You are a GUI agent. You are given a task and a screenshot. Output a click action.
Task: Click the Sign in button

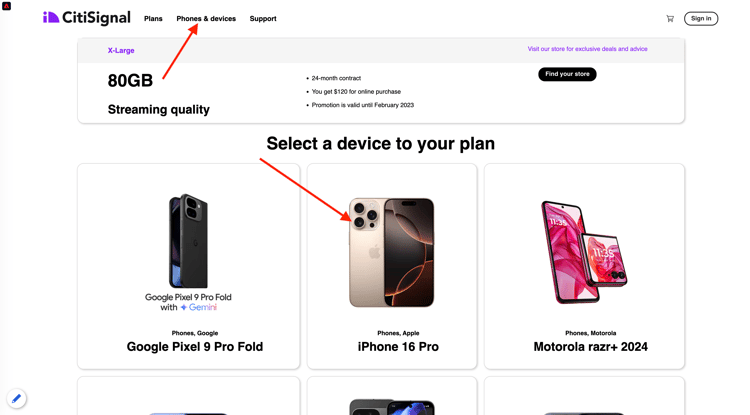click(x=701, y=19)
